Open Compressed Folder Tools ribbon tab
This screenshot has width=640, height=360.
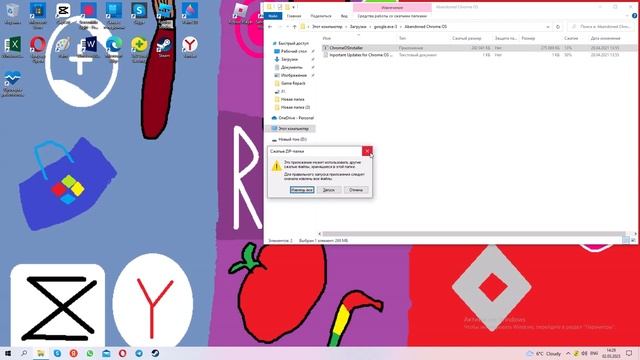tap(392, 16)
